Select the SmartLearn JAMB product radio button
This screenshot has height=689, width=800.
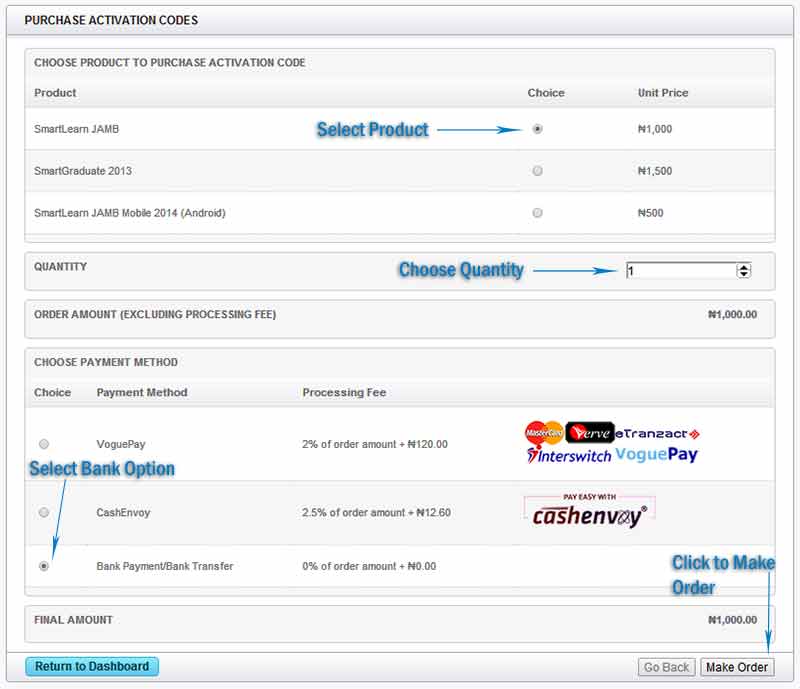(x=538, y=129)
